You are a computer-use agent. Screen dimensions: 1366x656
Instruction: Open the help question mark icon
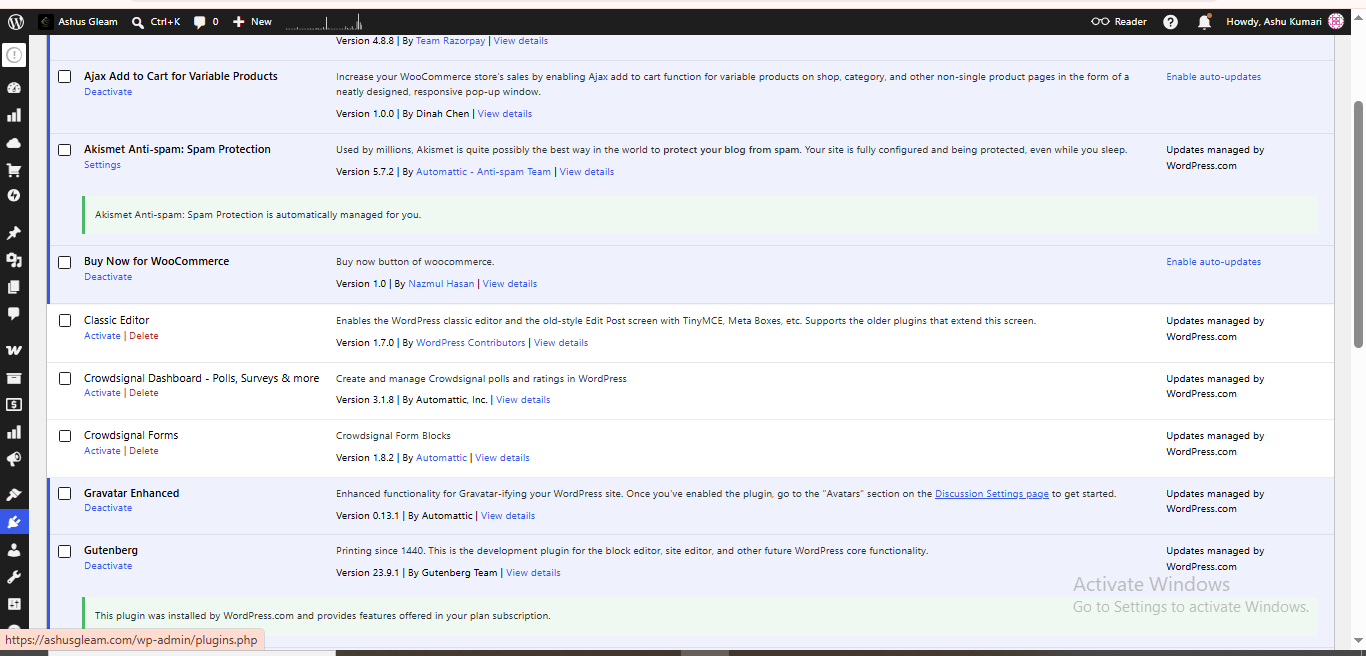coord(1171,21)
